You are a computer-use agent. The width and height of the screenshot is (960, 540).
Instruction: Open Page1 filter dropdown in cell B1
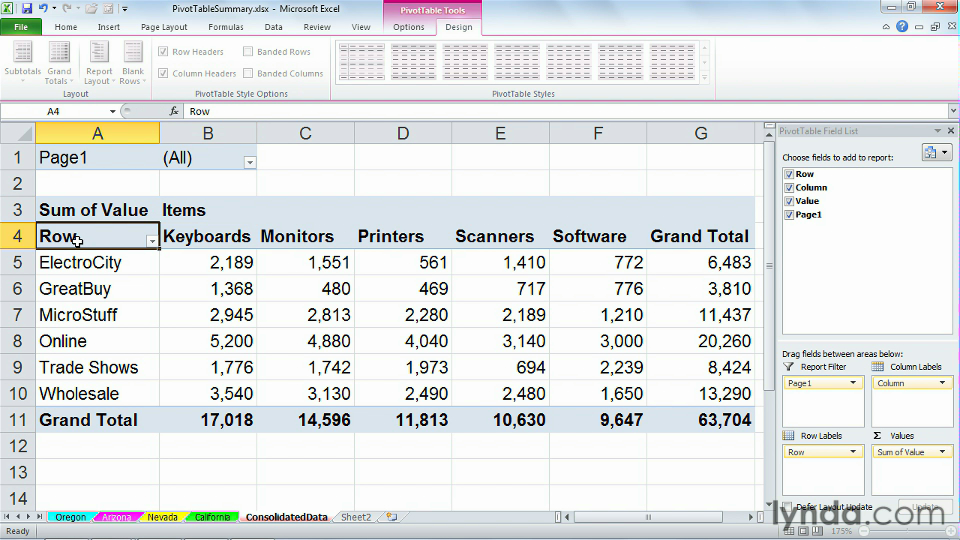[250, 162]
